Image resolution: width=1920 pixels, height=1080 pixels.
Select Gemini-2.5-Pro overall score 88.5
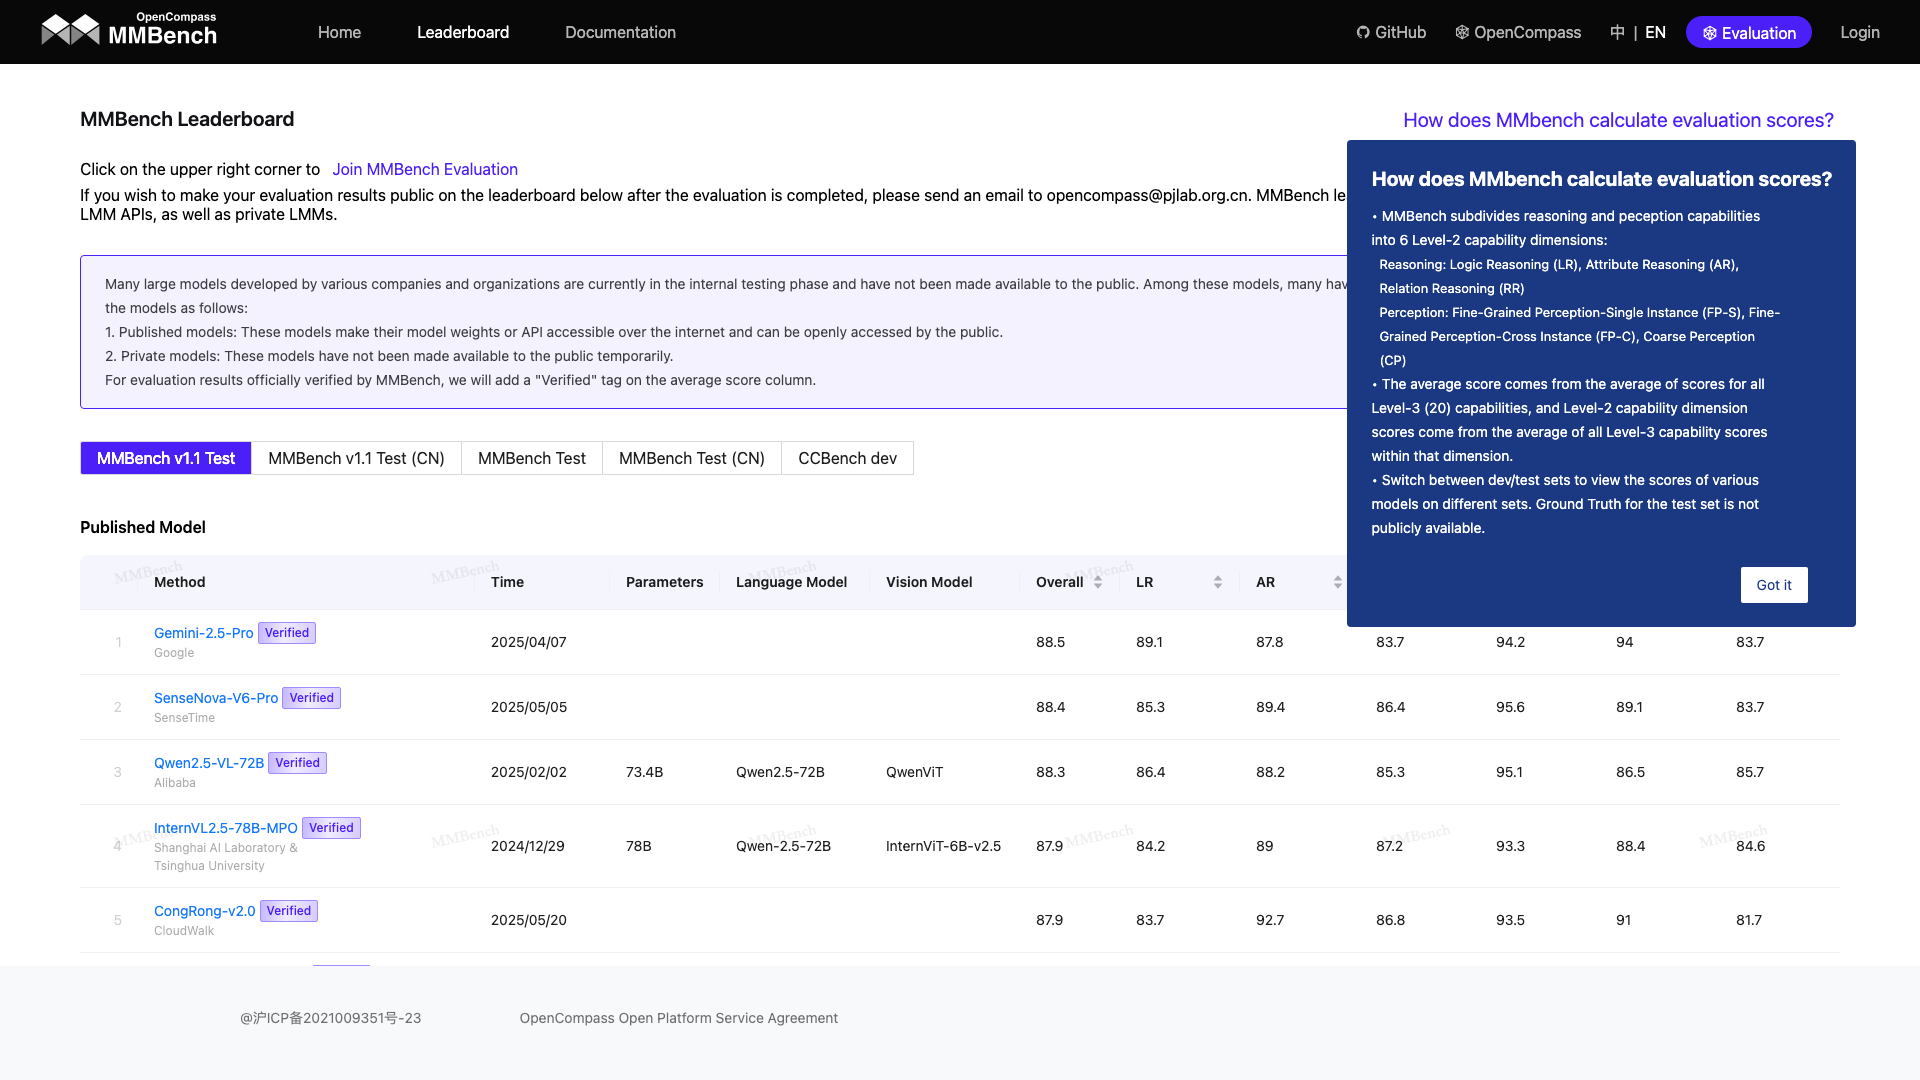pos(1051,642)
